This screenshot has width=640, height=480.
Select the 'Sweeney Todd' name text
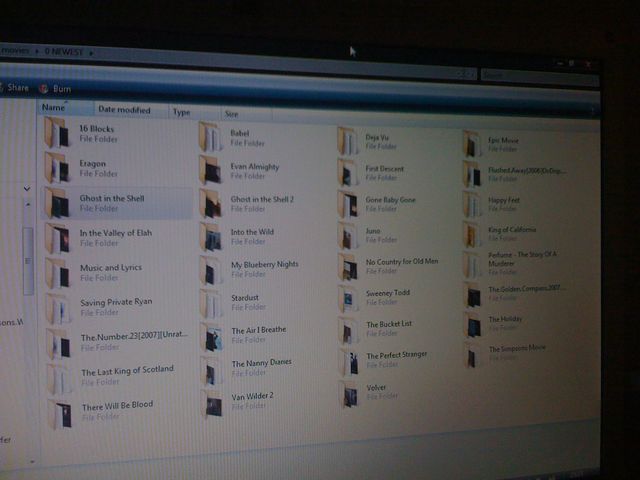[388, 293]
